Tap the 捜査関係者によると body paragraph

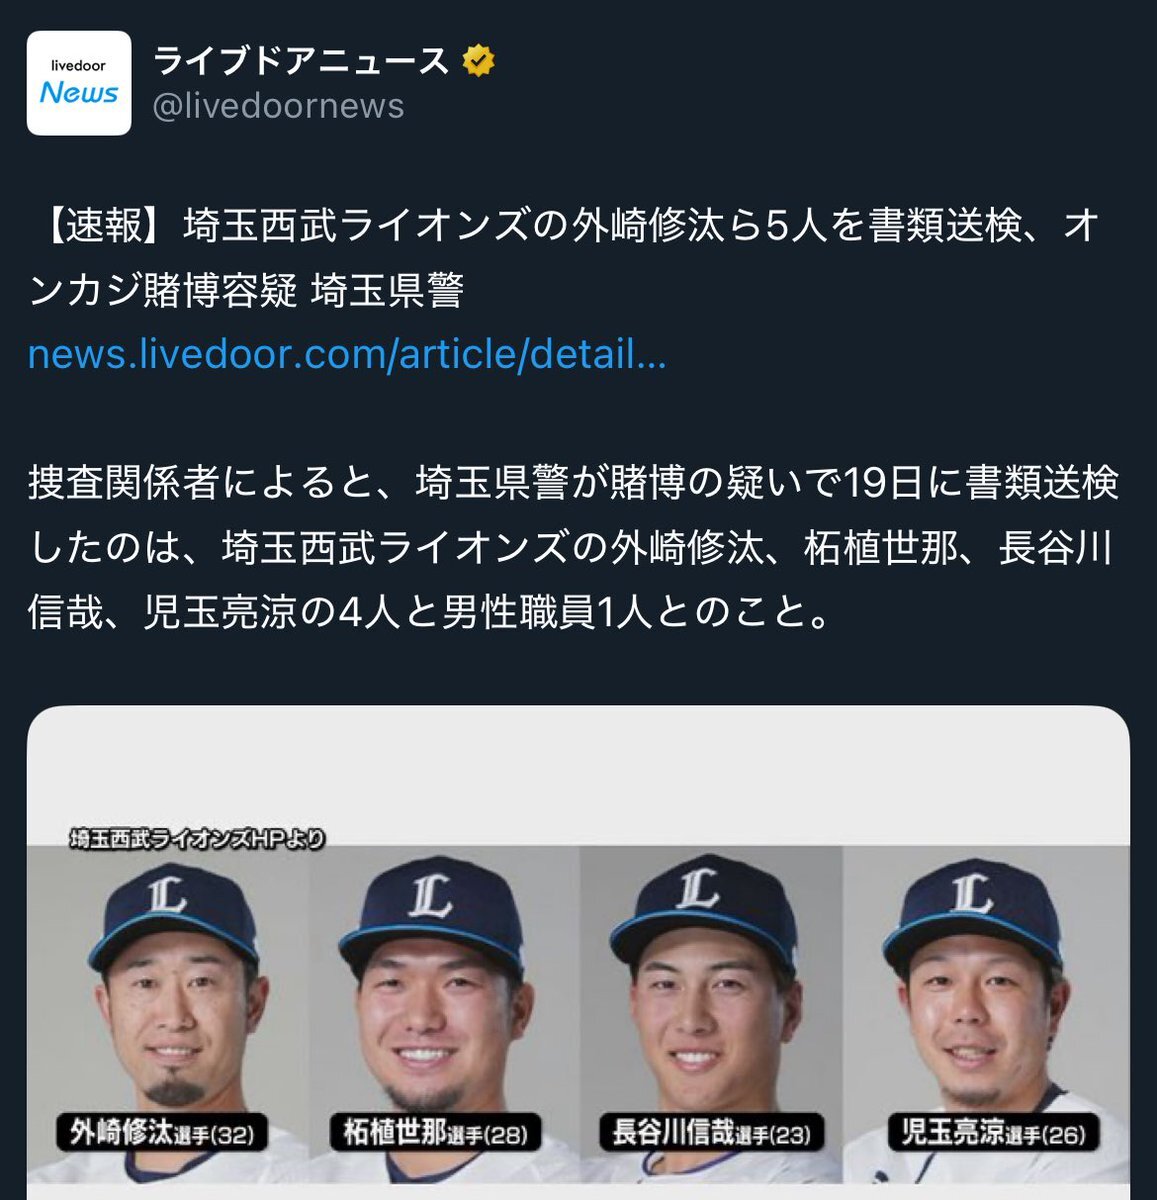(573, 547)
